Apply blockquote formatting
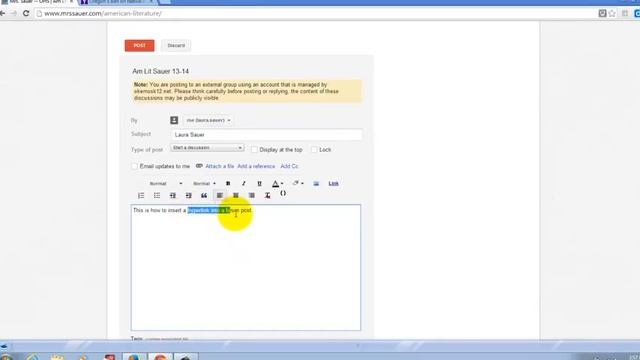 204,196
